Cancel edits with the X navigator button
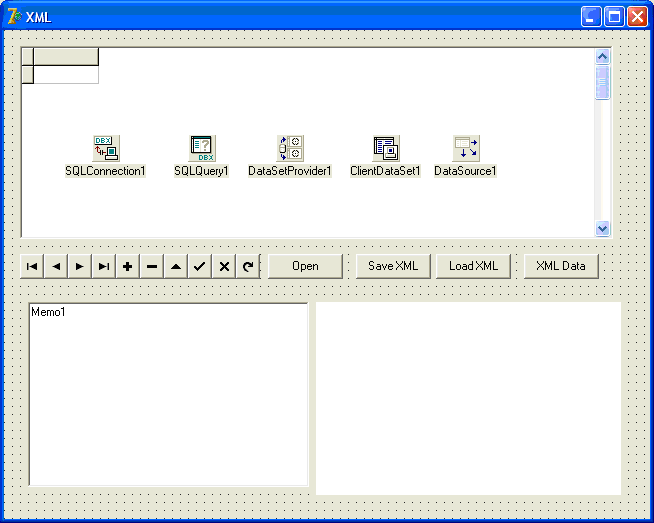The width and height of the screenshot is (654, 523). point(224,266)
